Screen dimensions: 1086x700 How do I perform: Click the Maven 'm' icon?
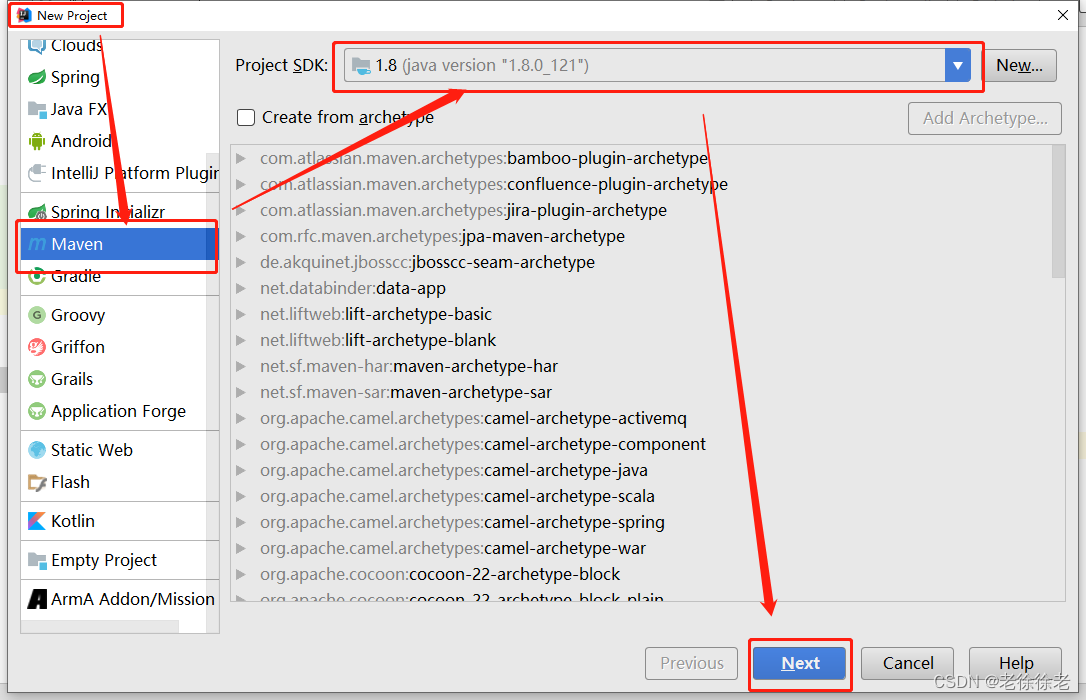pyautogui.click(x=37, y=244)
